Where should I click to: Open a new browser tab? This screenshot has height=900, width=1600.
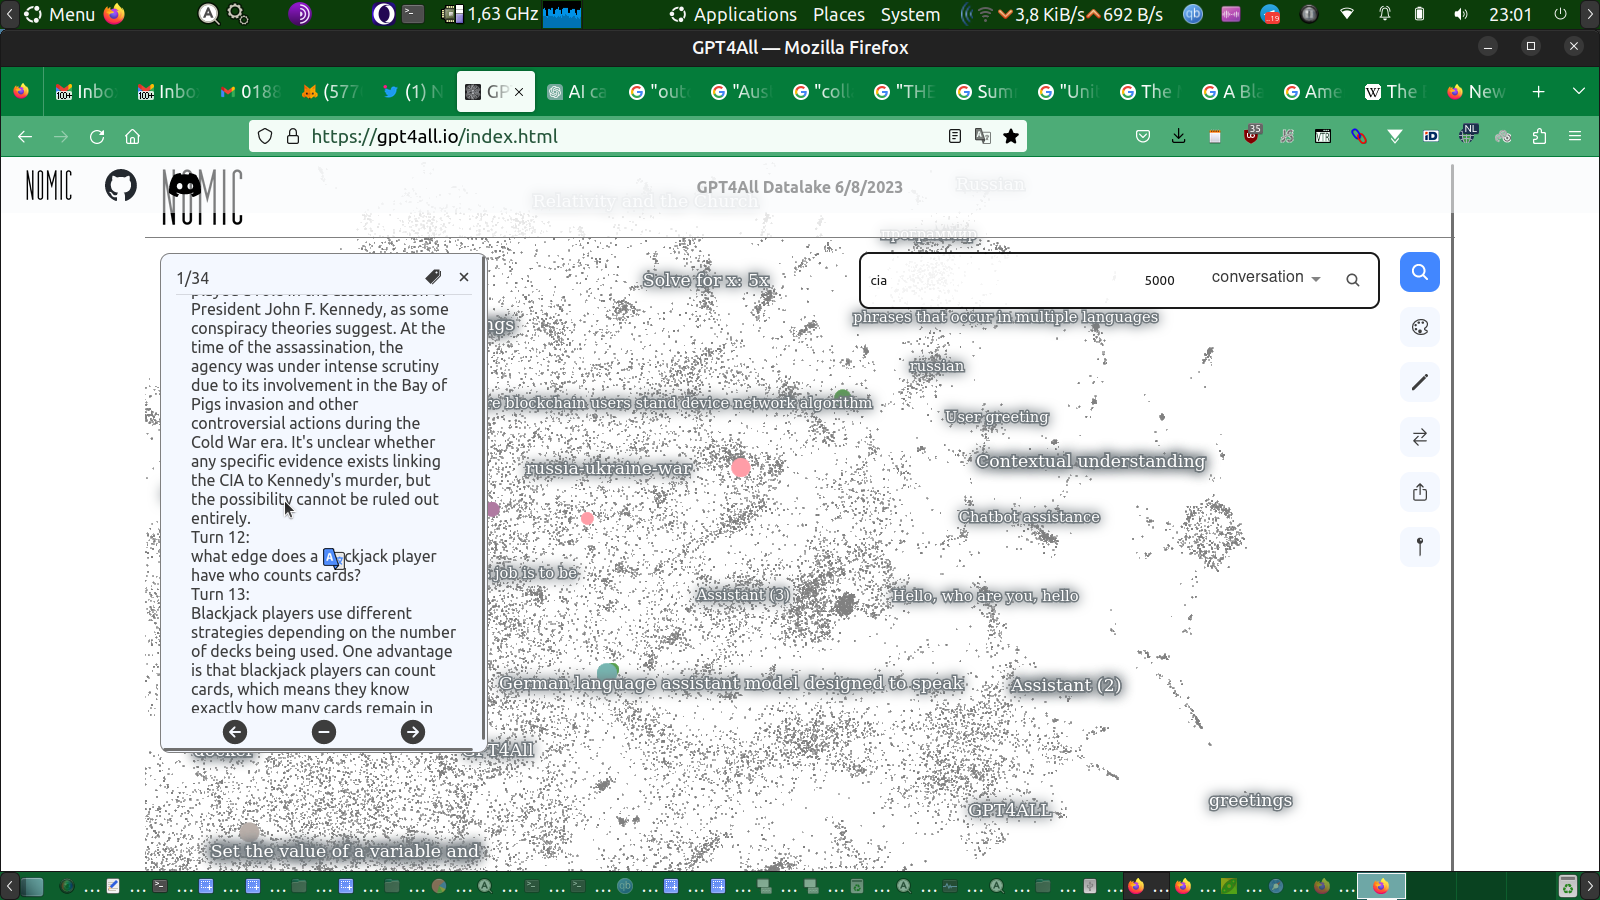(x=1539, y=91)
